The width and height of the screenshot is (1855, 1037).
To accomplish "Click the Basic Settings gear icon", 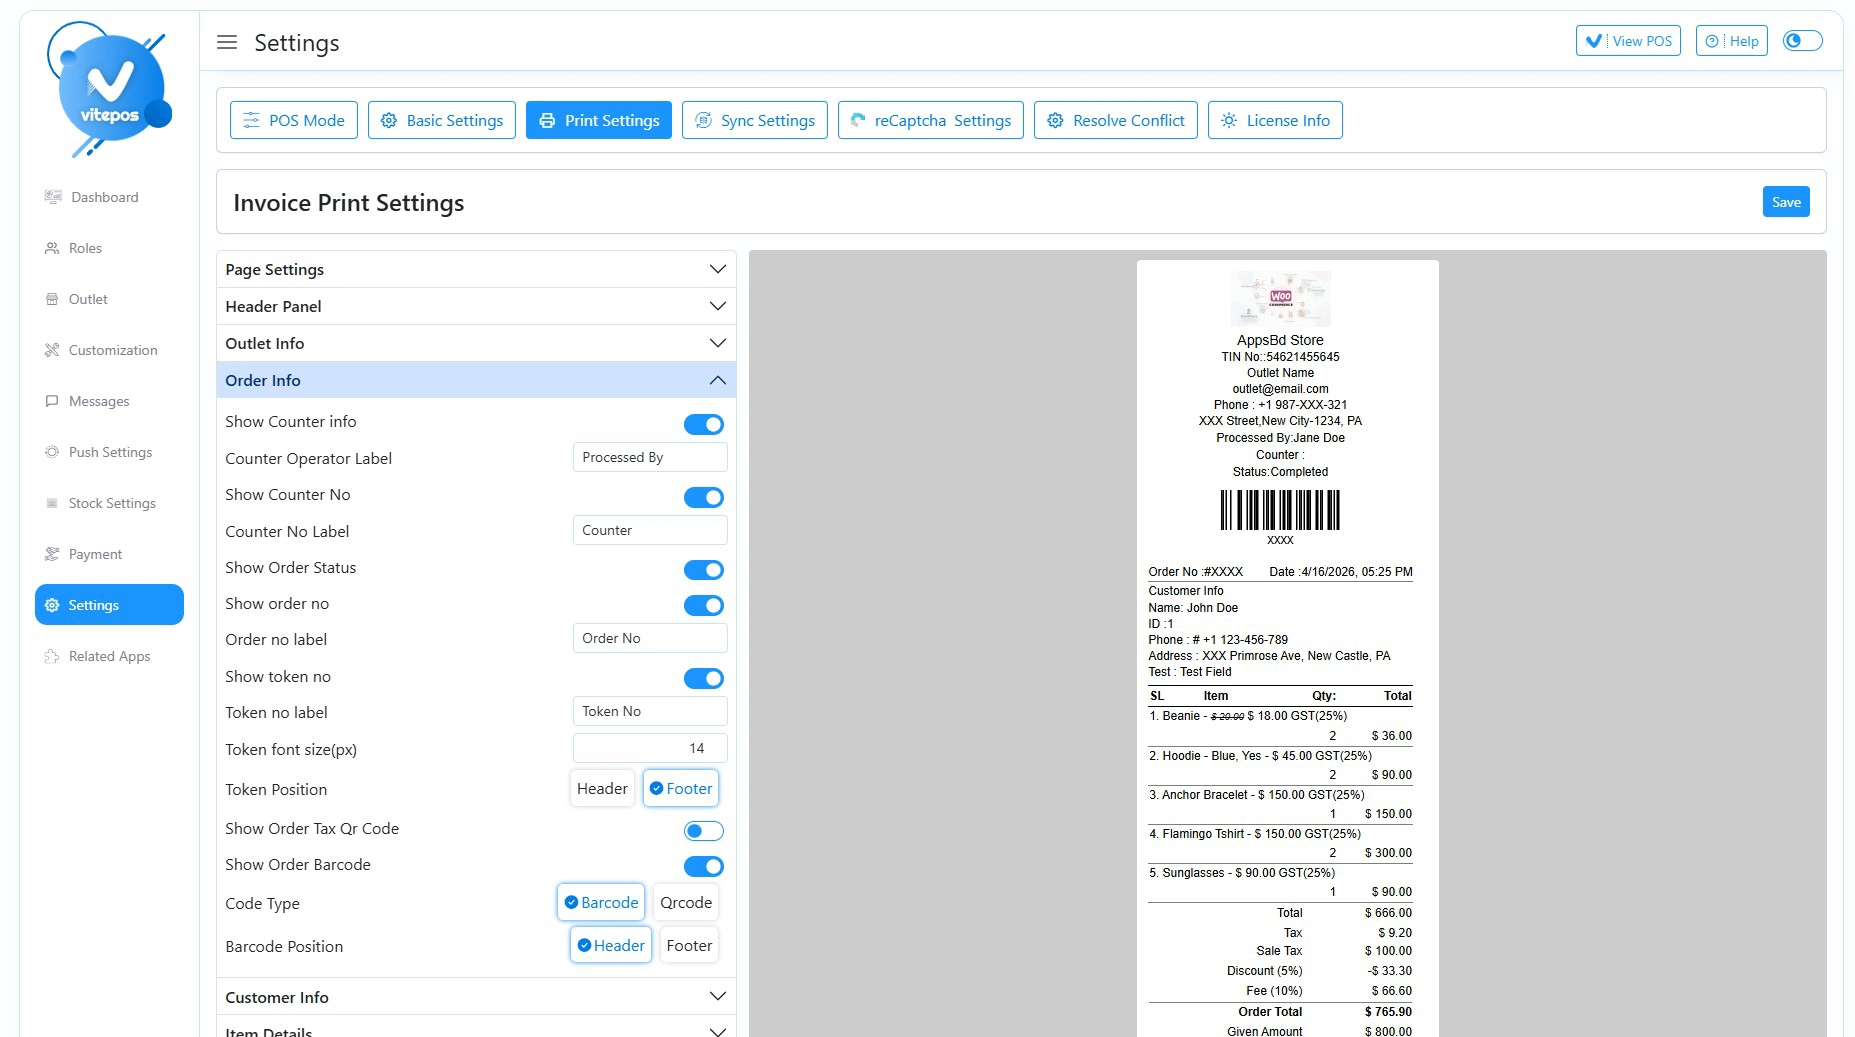I will point(389,120).
